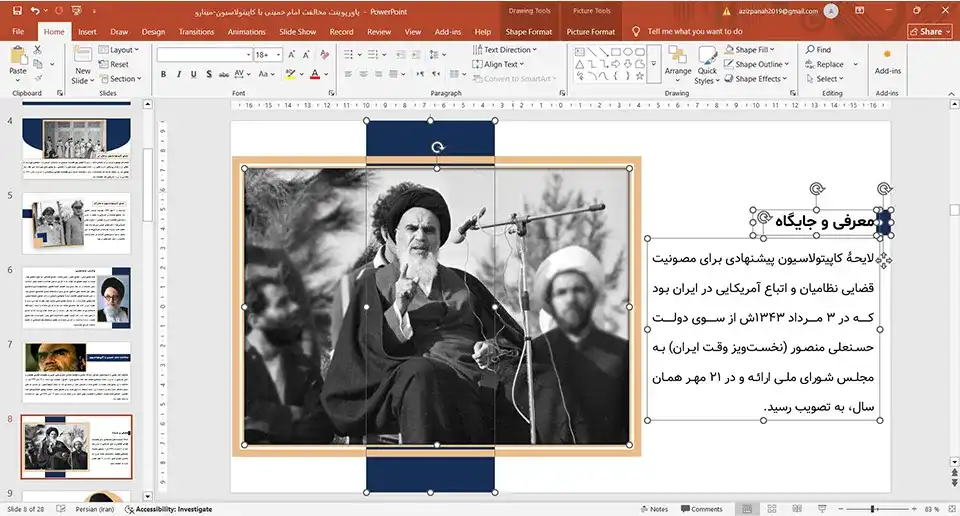Click the Reset slide button

[114, 64]
